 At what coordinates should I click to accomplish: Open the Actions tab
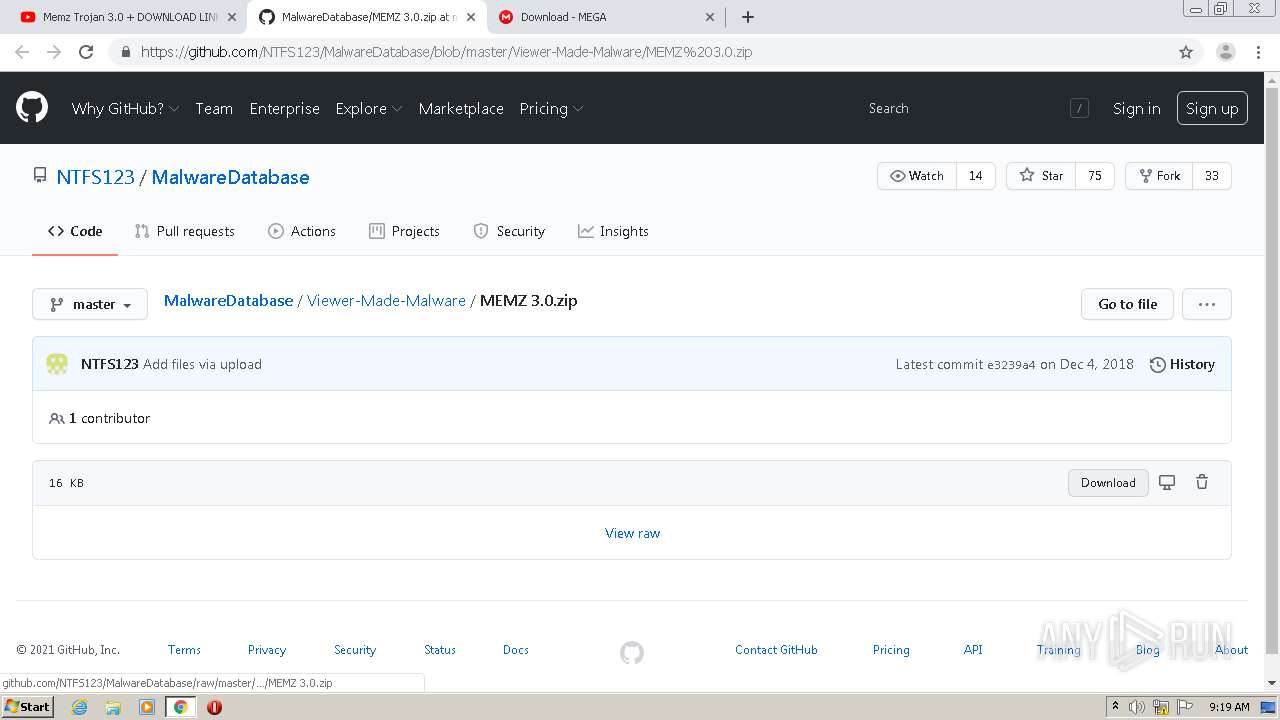point(302,231)
